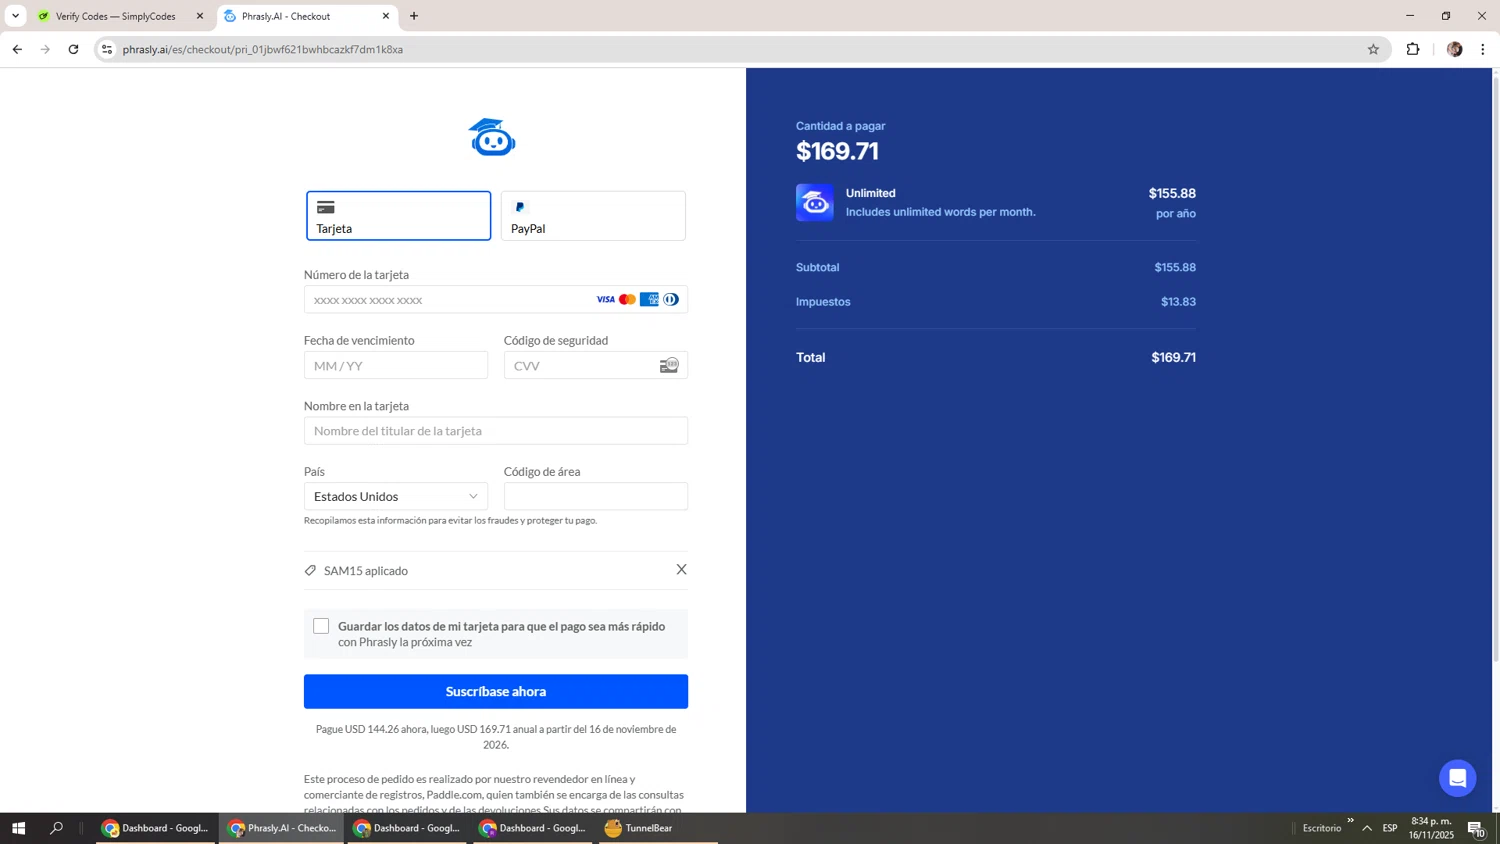The image size is (1500, 844).
Task: Open the browser extensions menu
Action: tap(1413, 49)
